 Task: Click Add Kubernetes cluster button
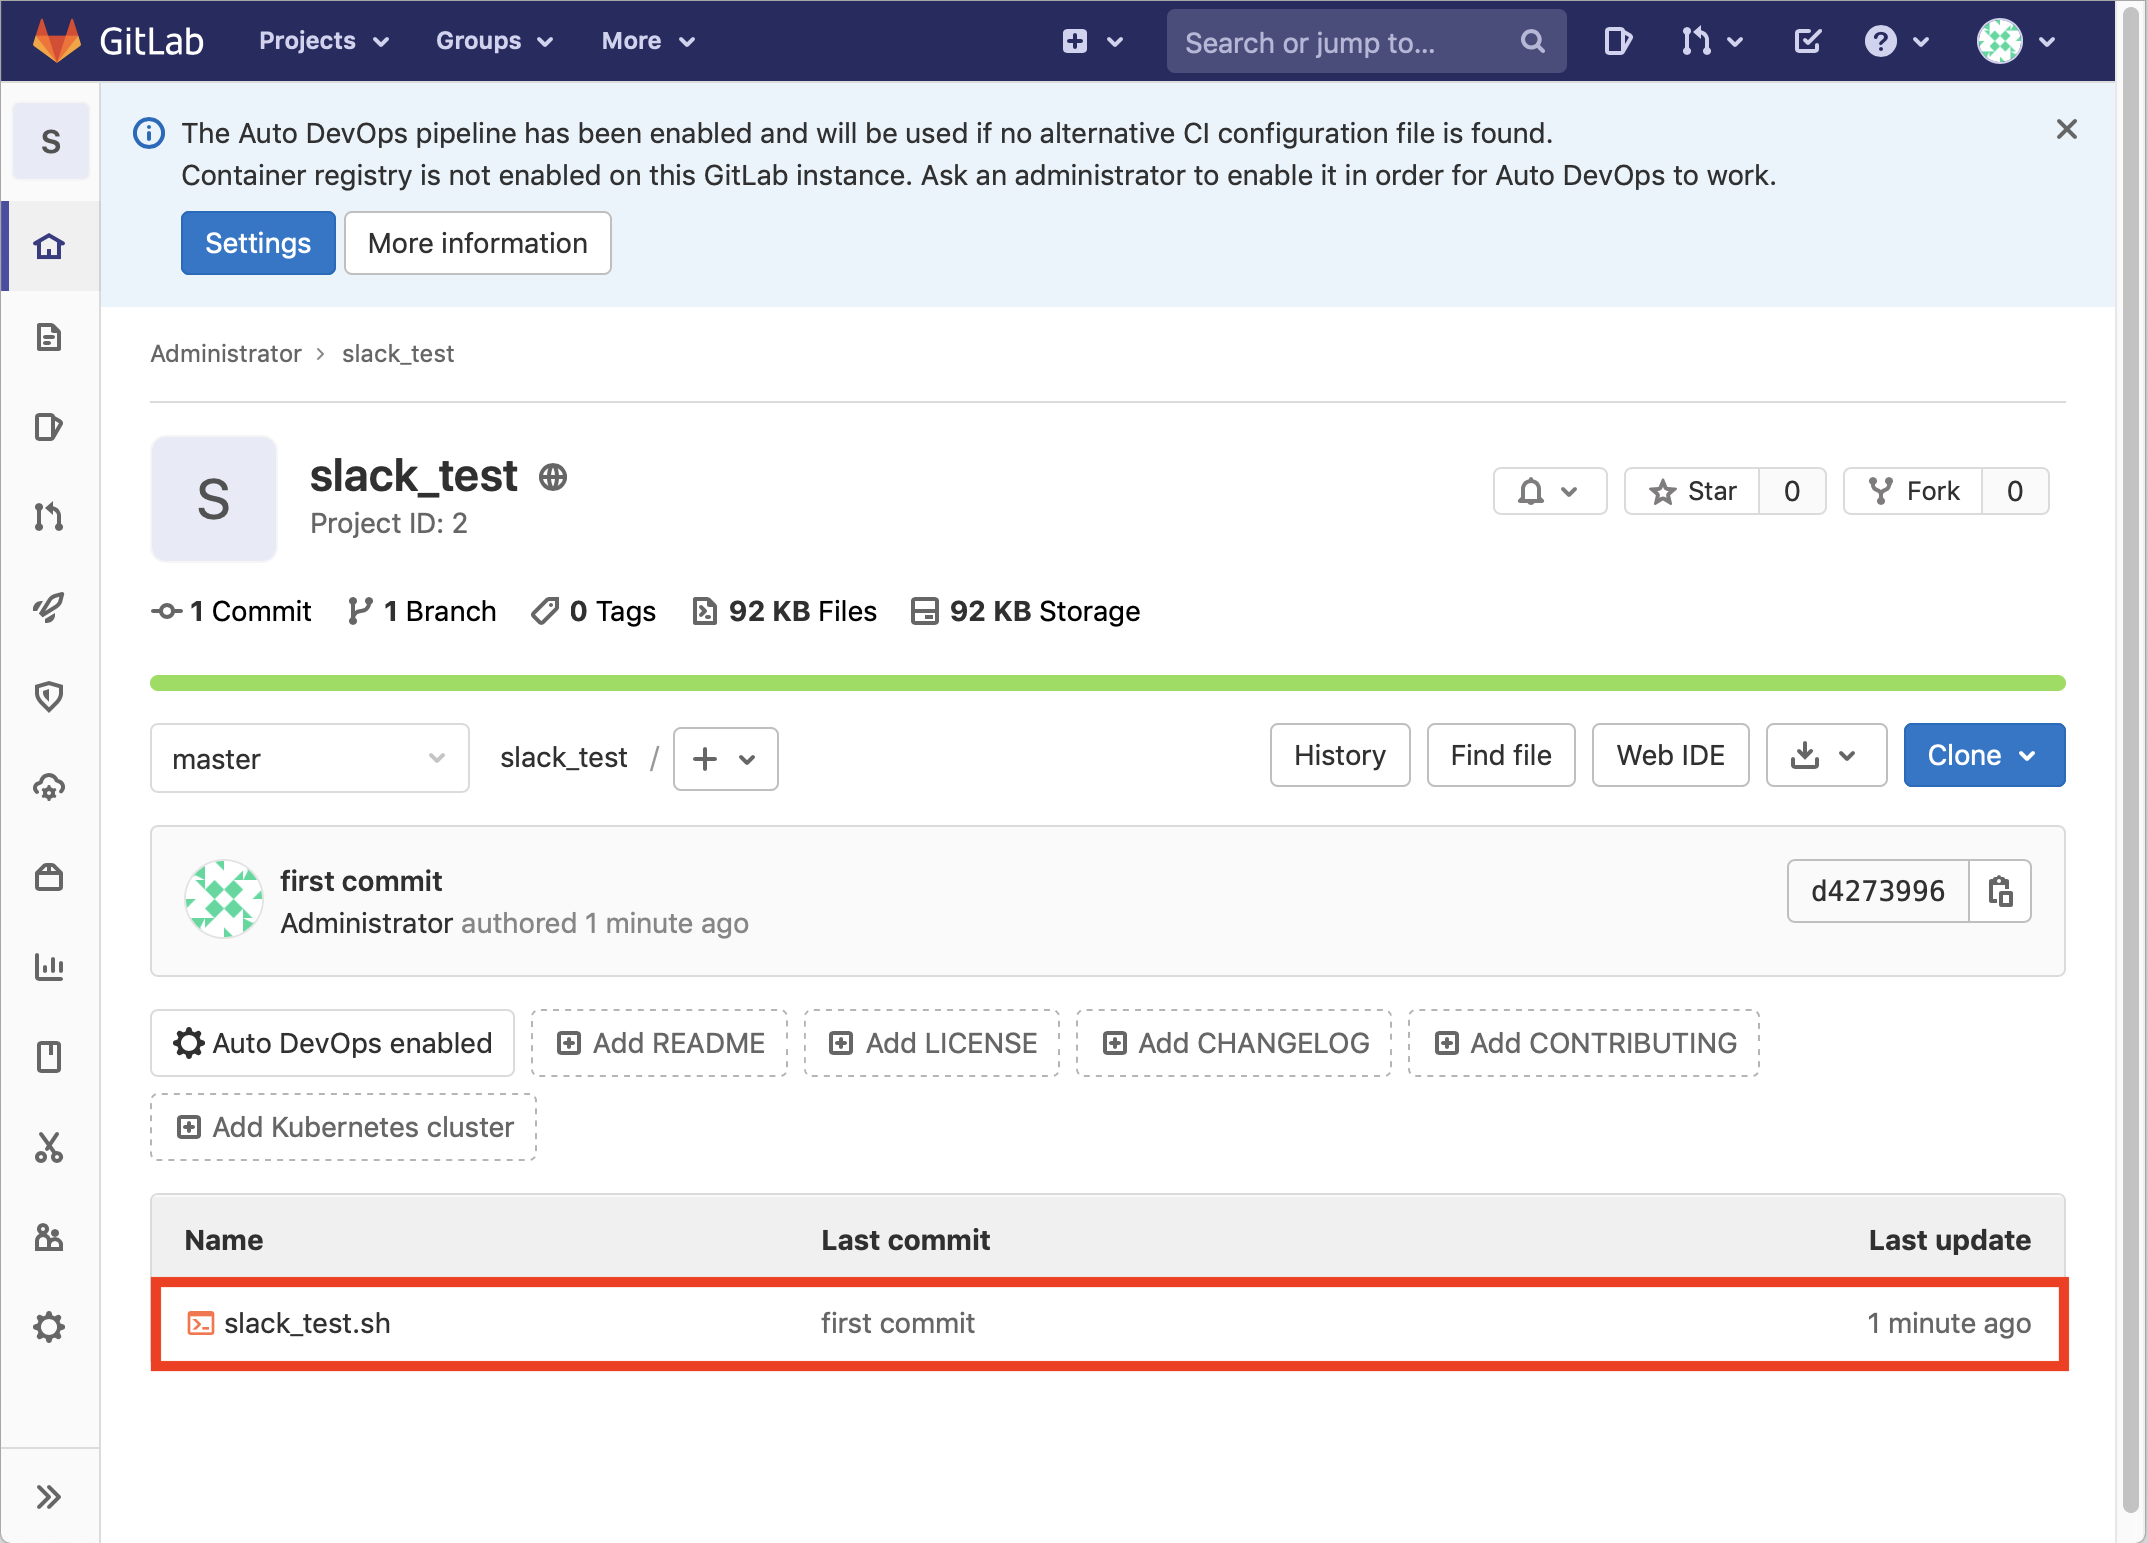coord(343,1127)
